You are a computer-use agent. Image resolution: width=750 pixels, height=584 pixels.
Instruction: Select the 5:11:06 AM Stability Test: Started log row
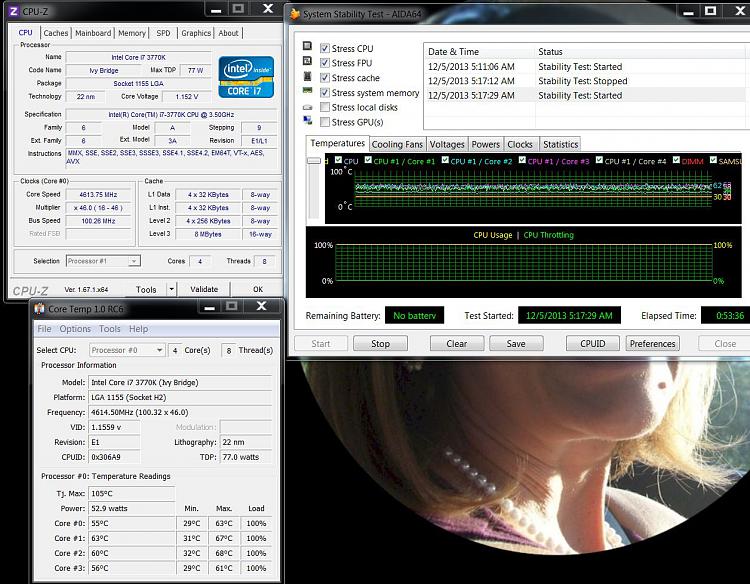click(x=586, y=66)
